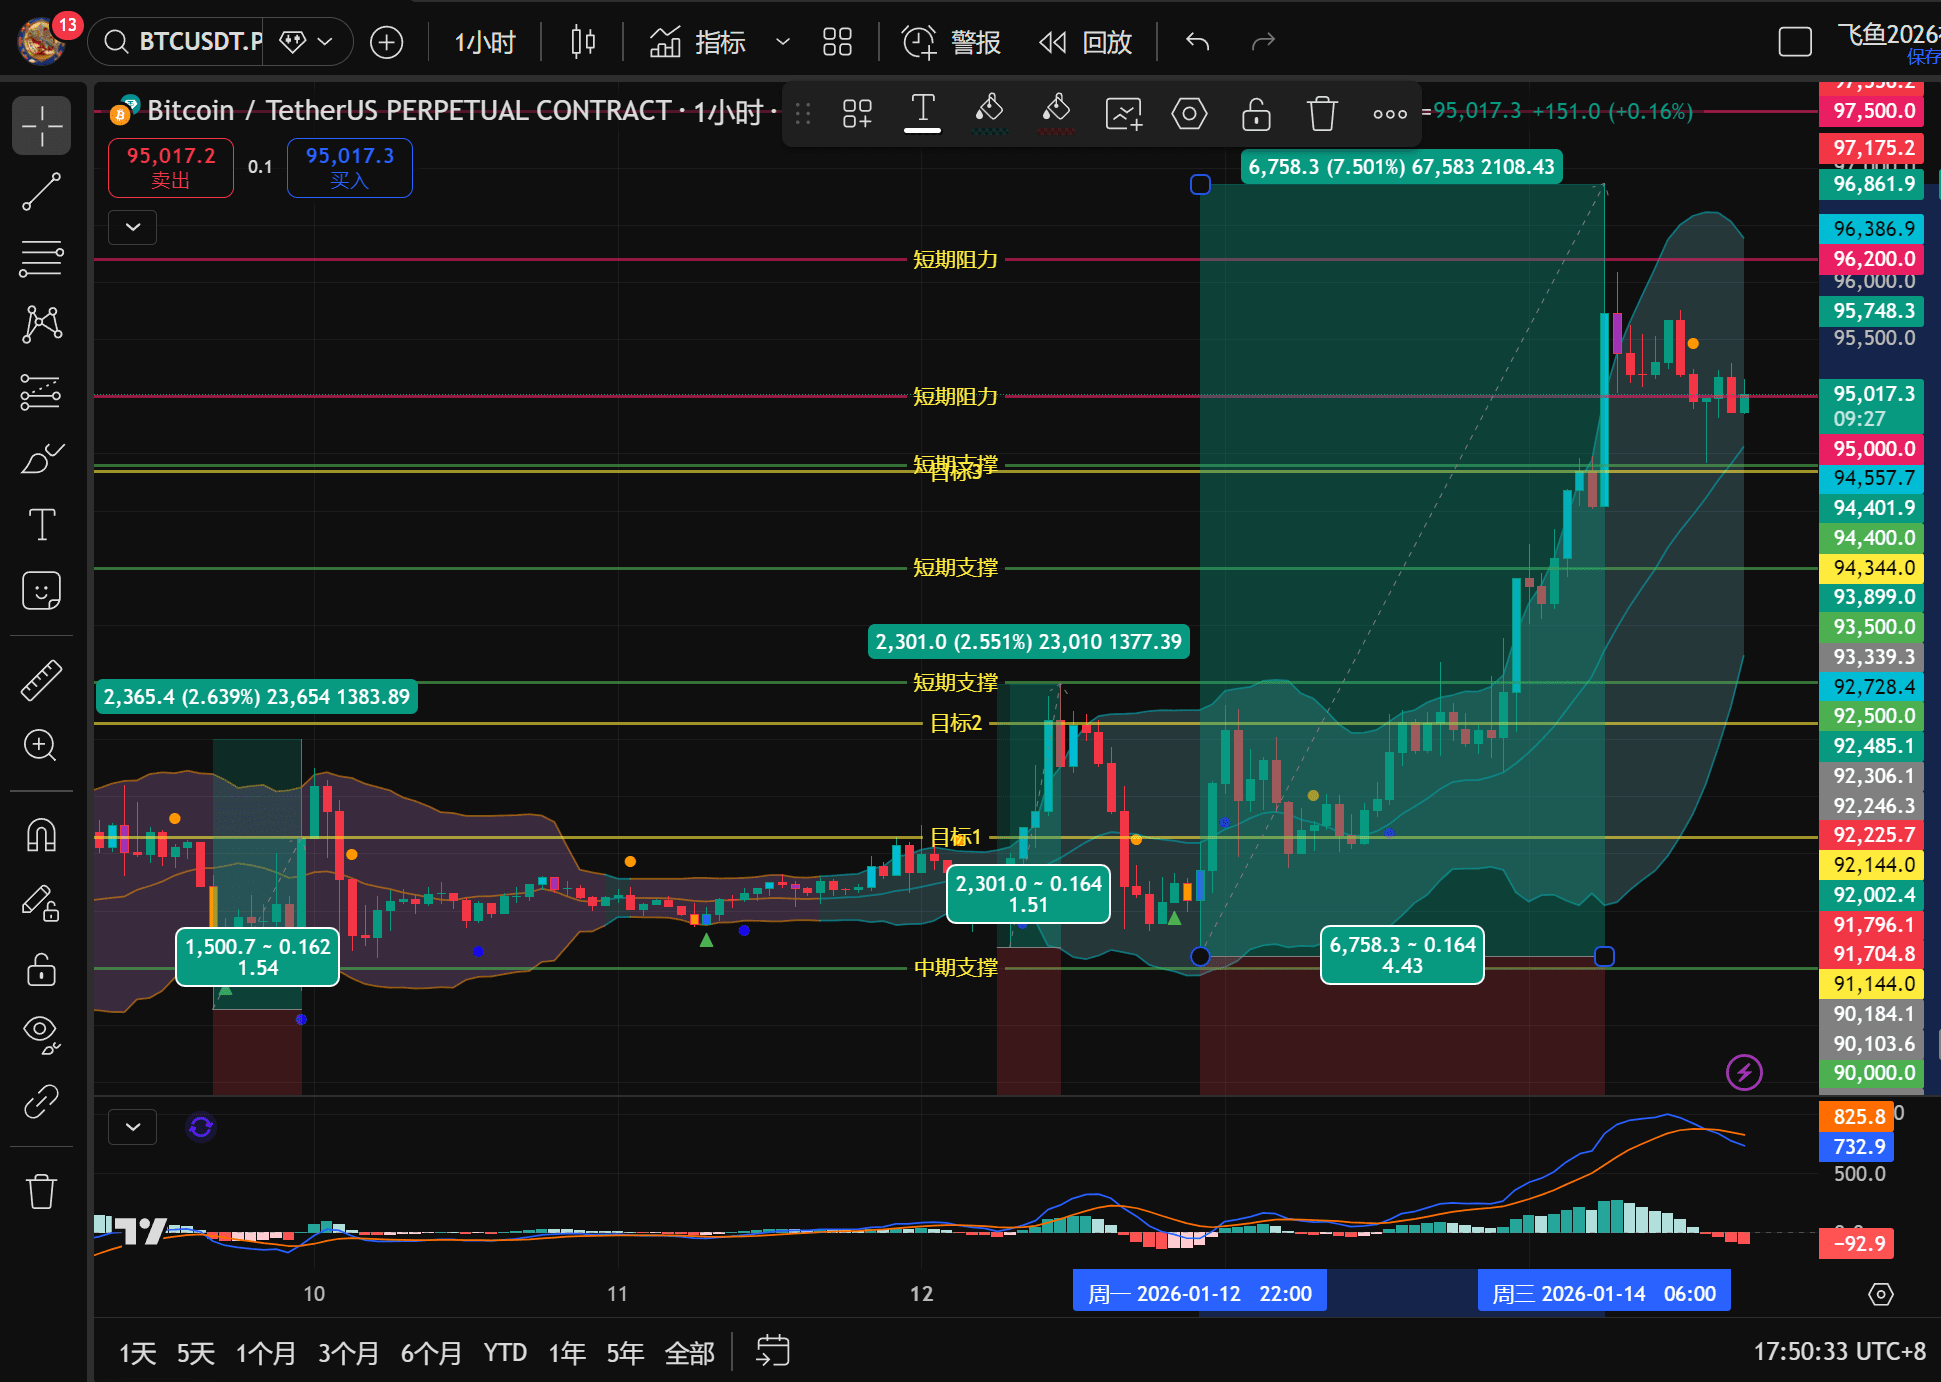
Task: Delete drawing with floating toolbar trash icon
Action: tap(1322, 114)
